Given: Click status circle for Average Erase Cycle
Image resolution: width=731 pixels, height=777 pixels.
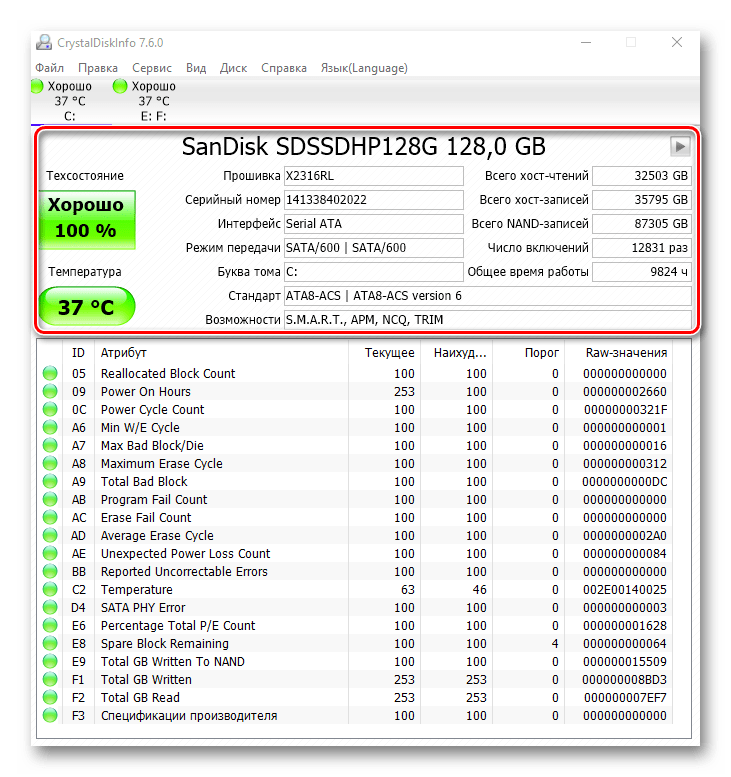Looking at the screenshot, I should 50,535.
